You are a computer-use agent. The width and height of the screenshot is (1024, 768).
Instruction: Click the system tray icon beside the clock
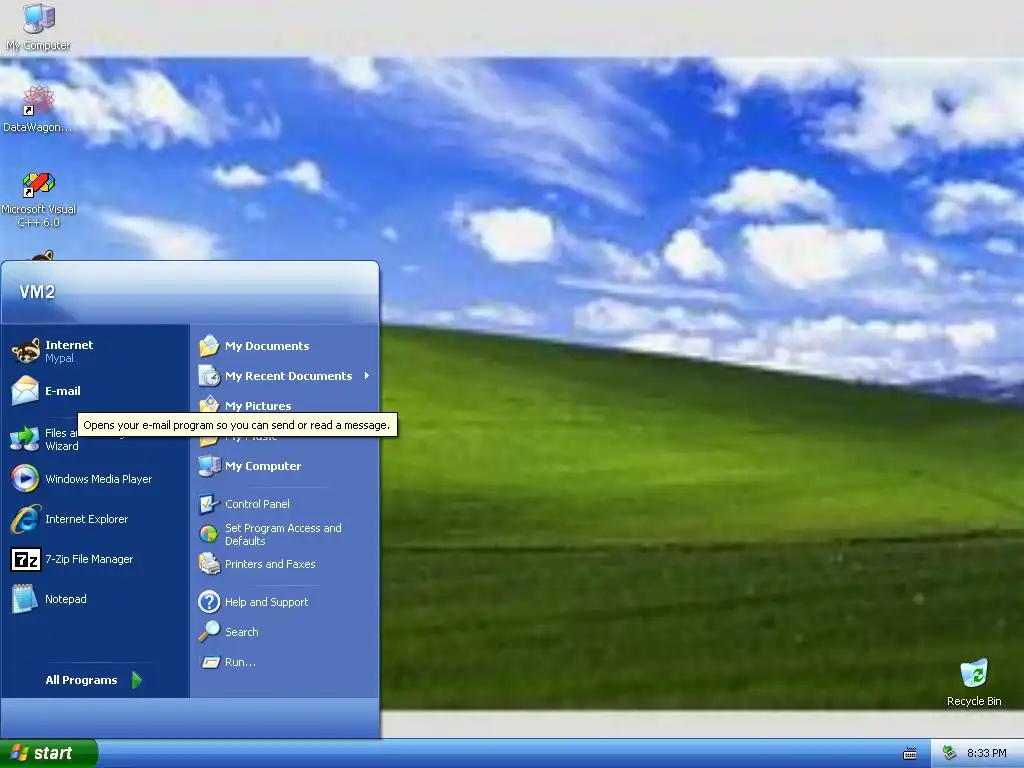950,753
